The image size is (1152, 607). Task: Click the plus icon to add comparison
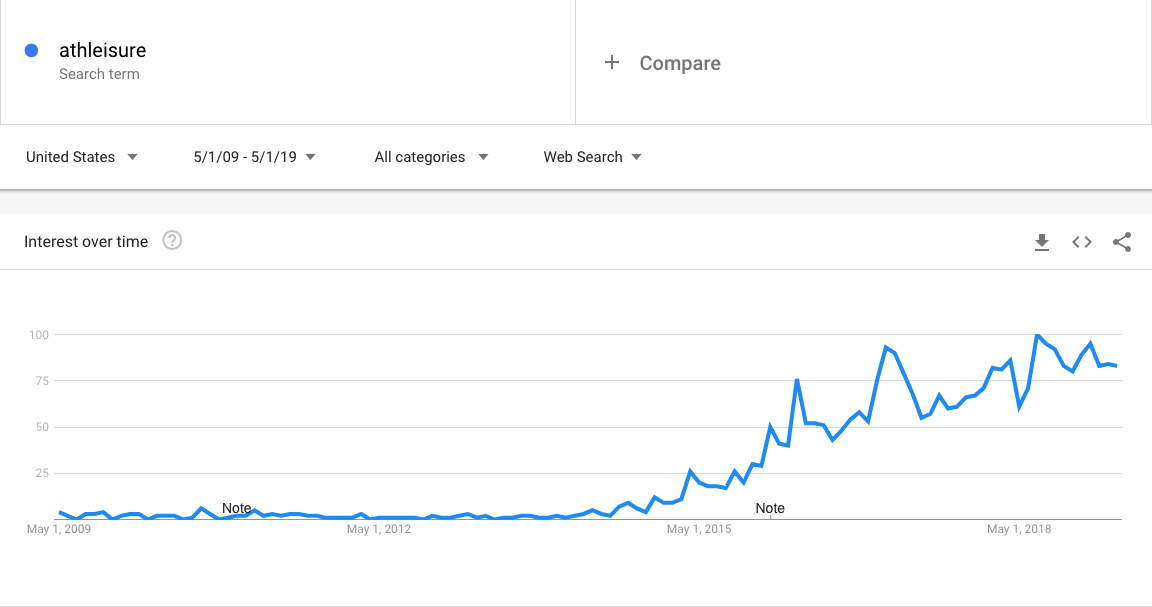click(612, 63)
